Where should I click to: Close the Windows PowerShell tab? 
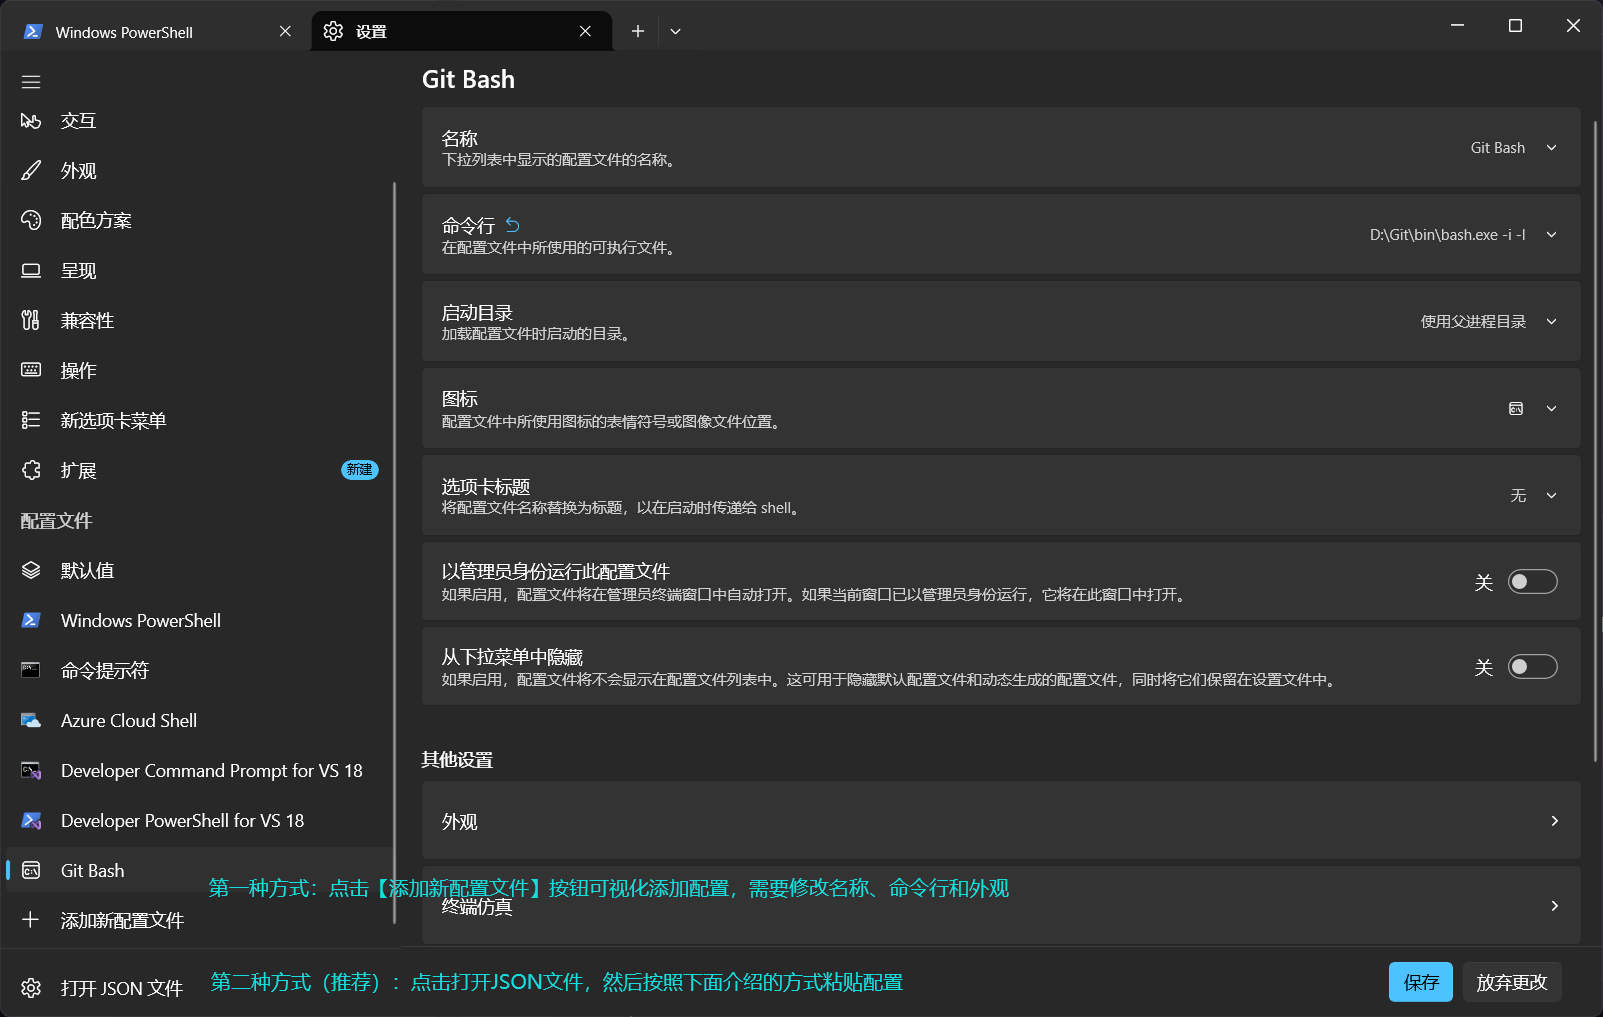coord(285,32)
